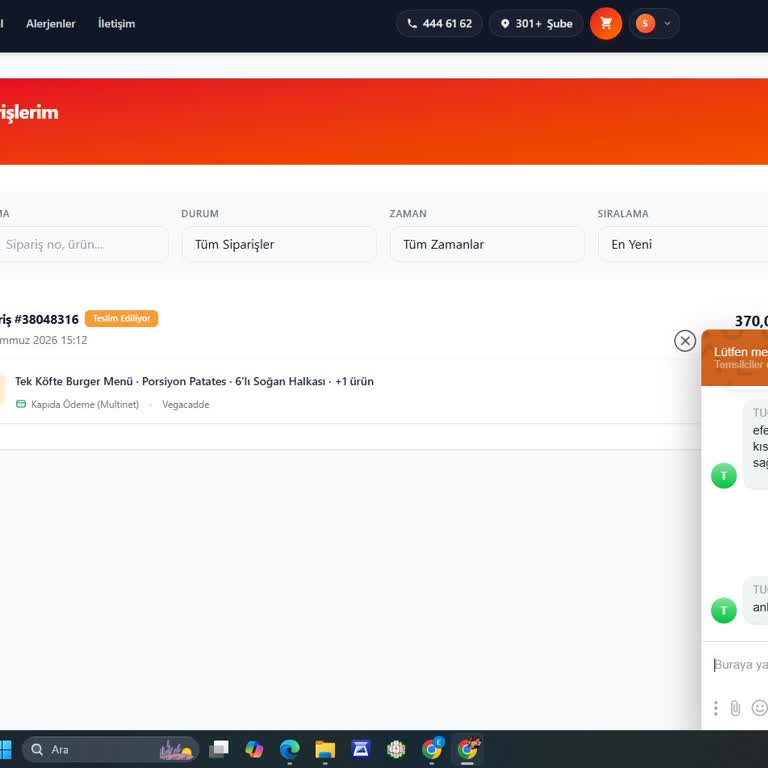The width and height of the screenshot is (768, 768).
Task: Click the orange S profile avatar
Action: (645, 23)
